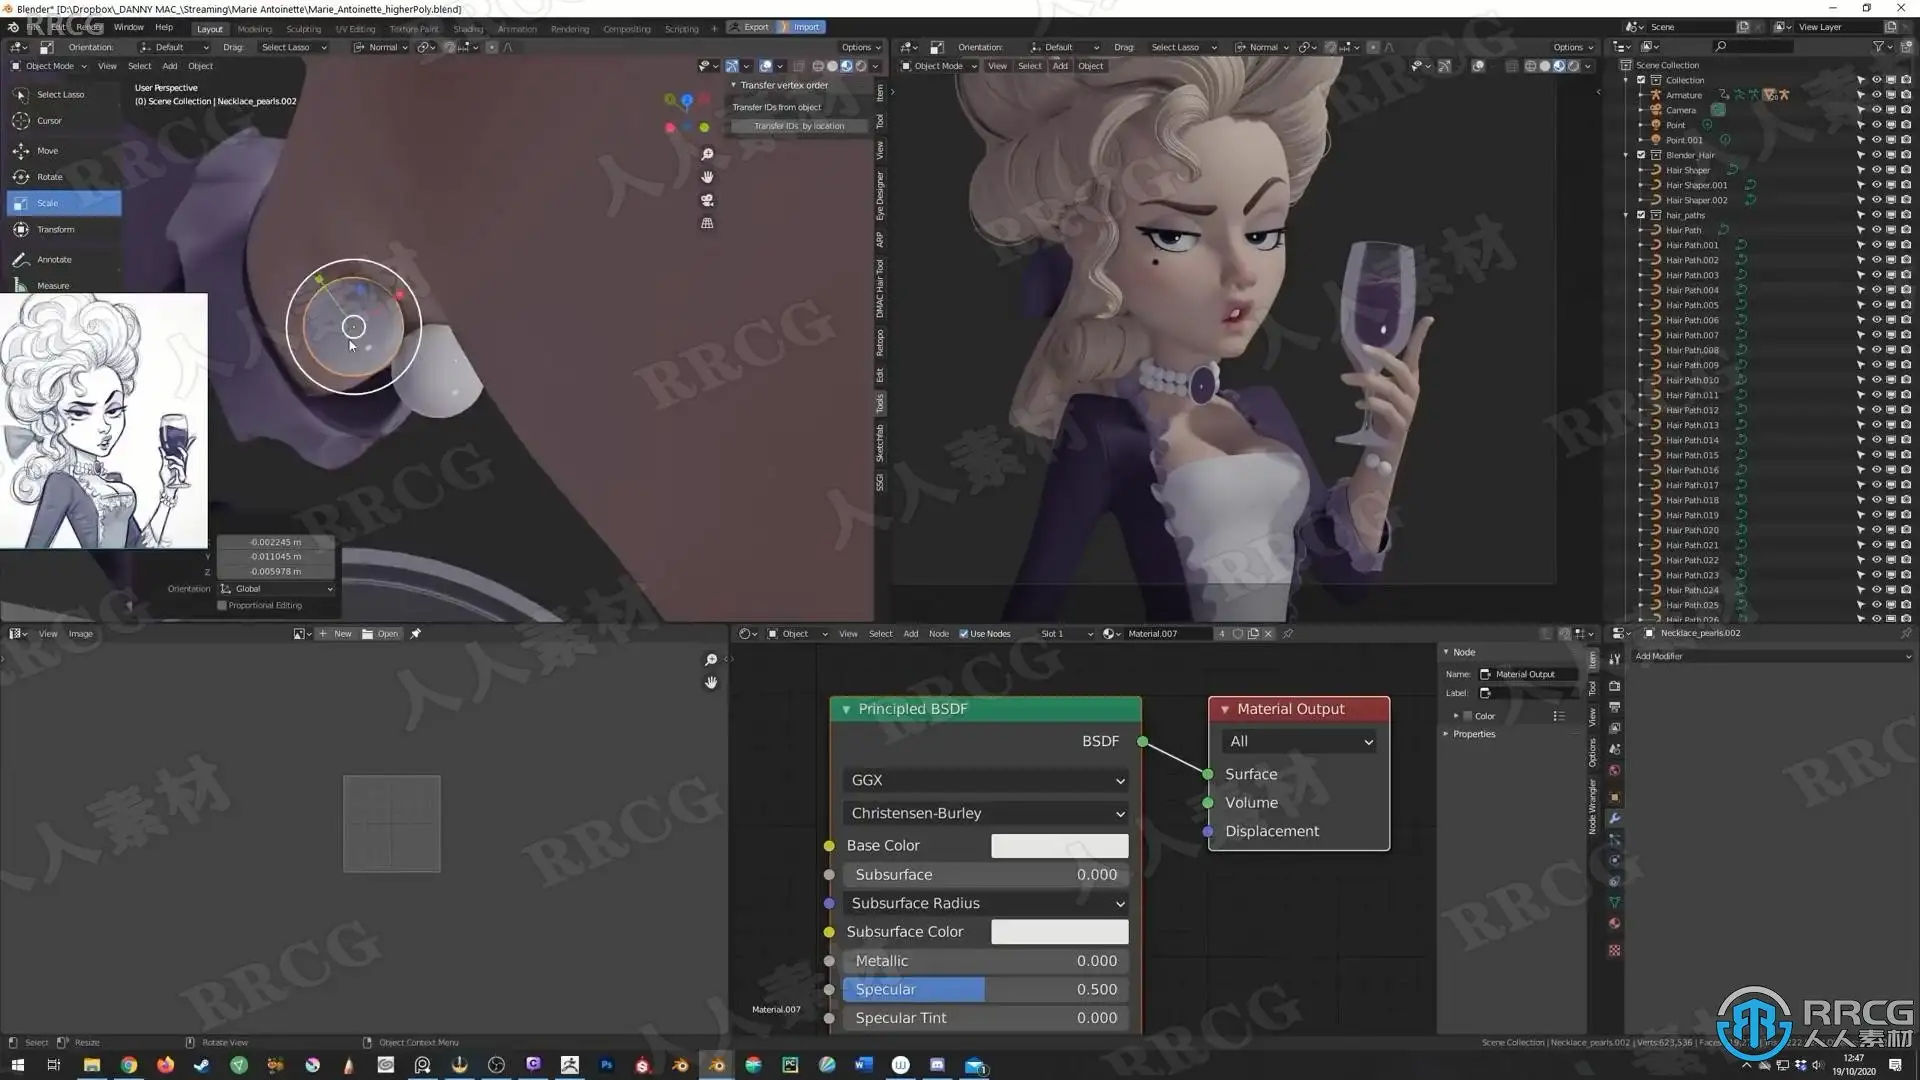Switch perspective/orthographic with the grid icon
This screenshot has width=1920, height=1080.
707,223
